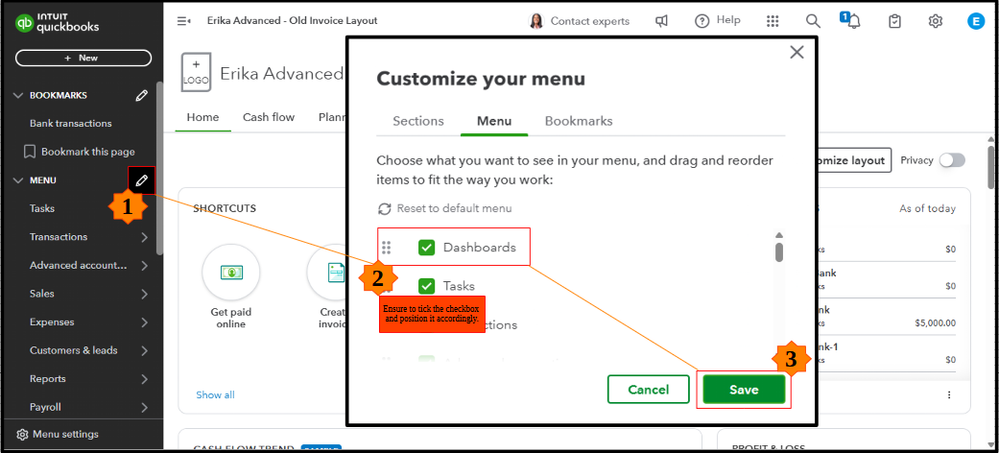999x453 pixels.
Task: Click the Customize layout button
Action: [852, 161]
